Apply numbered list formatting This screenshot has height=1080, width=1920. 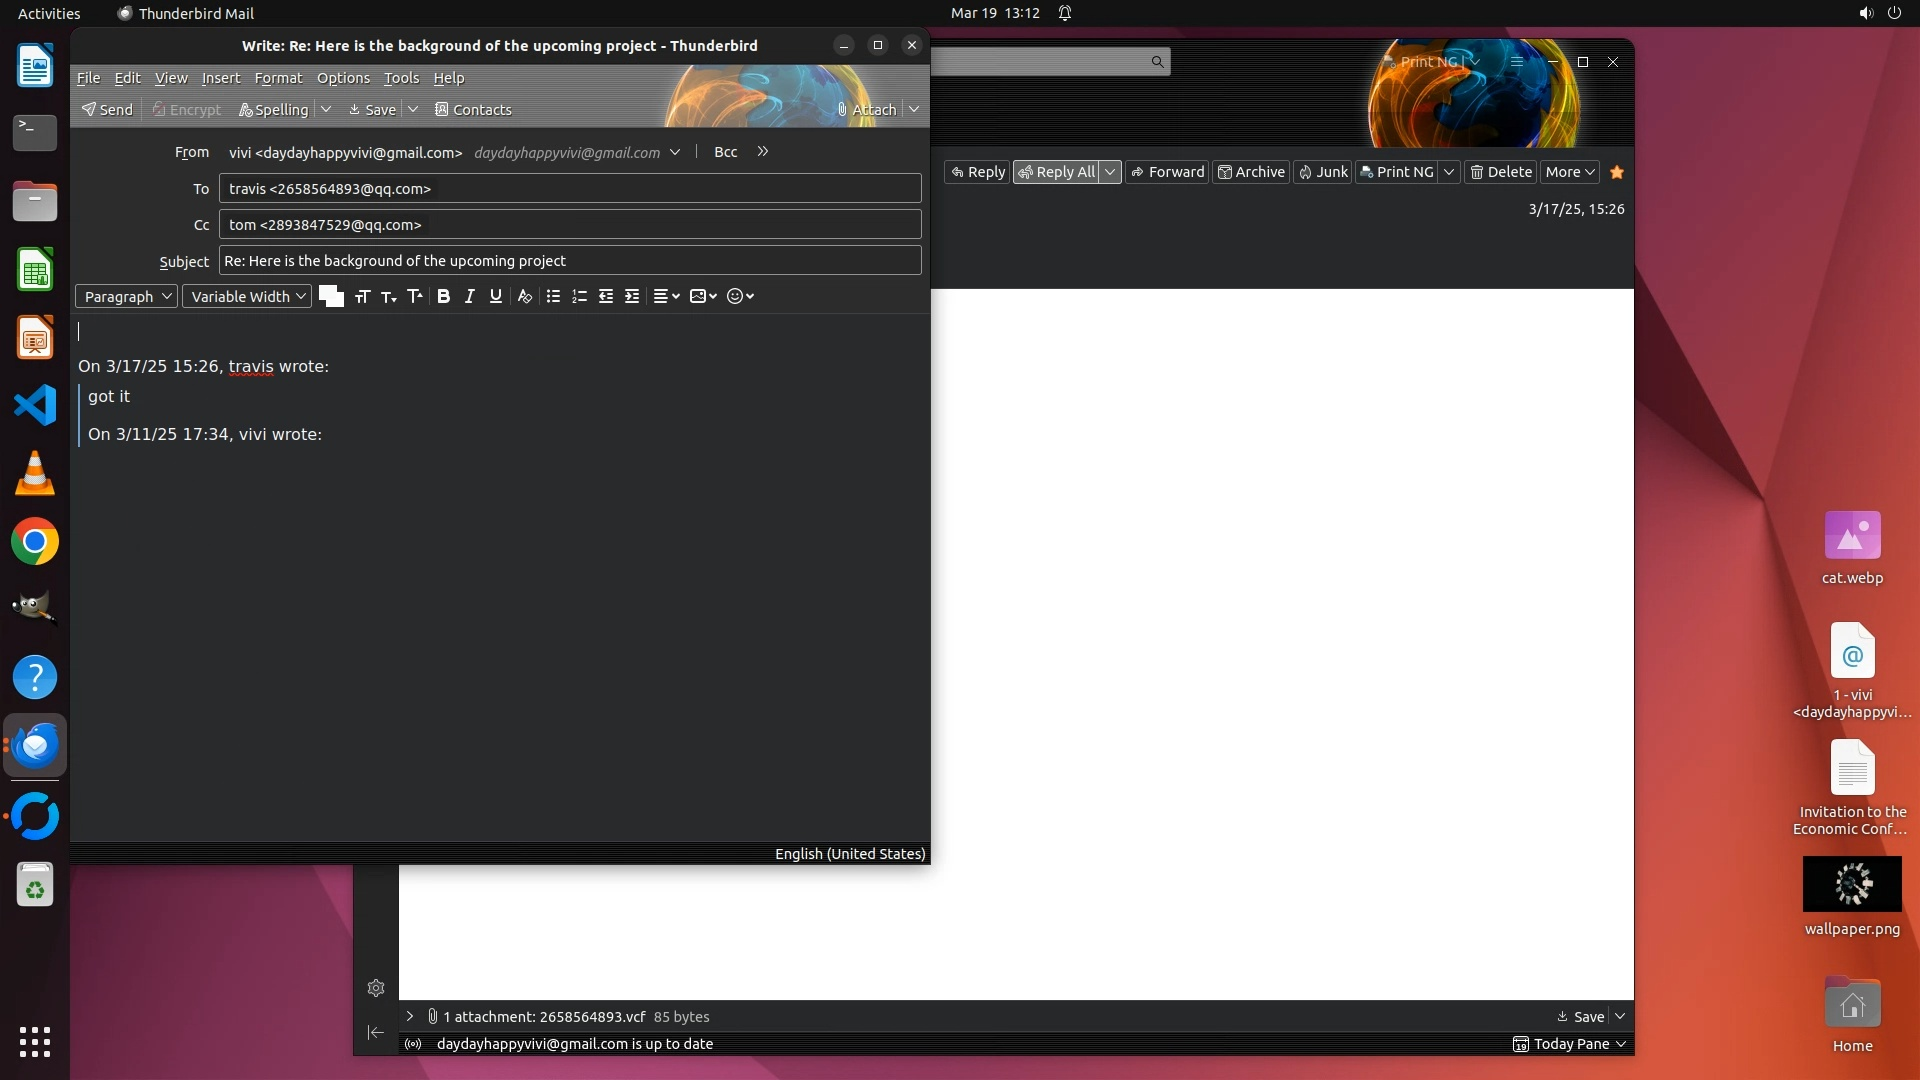pos(579,296)
